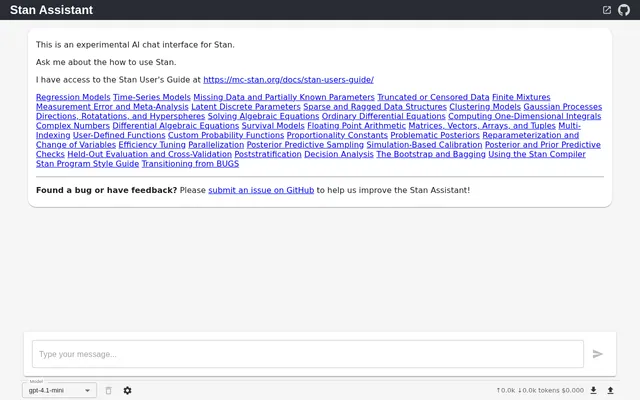Open the Time-Series Models link
The image size is (640, 400).
(x=152, y=97)
